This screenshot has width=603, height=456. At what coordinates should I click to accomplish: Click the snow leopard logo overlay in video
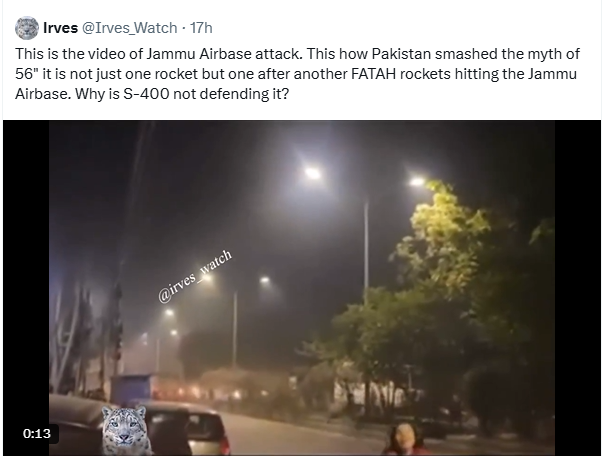pos(125,429)
